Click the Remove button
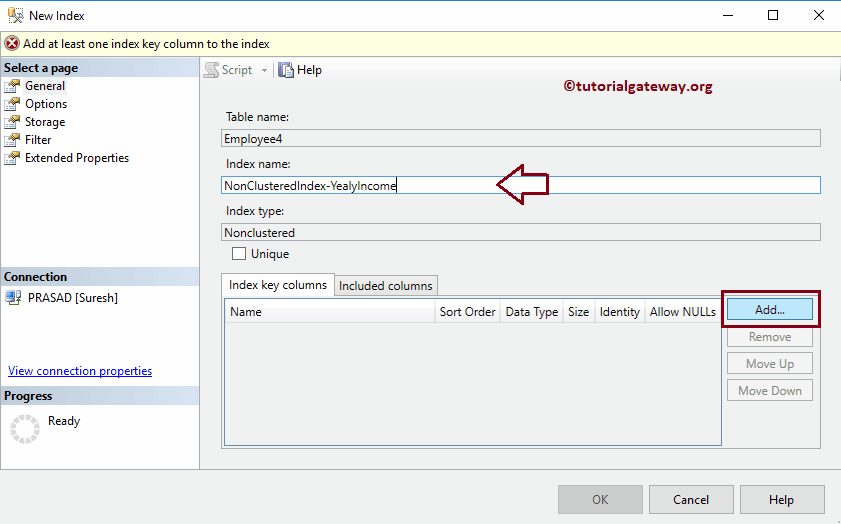Viewport: 841px width, 524px height. [770, 337]
